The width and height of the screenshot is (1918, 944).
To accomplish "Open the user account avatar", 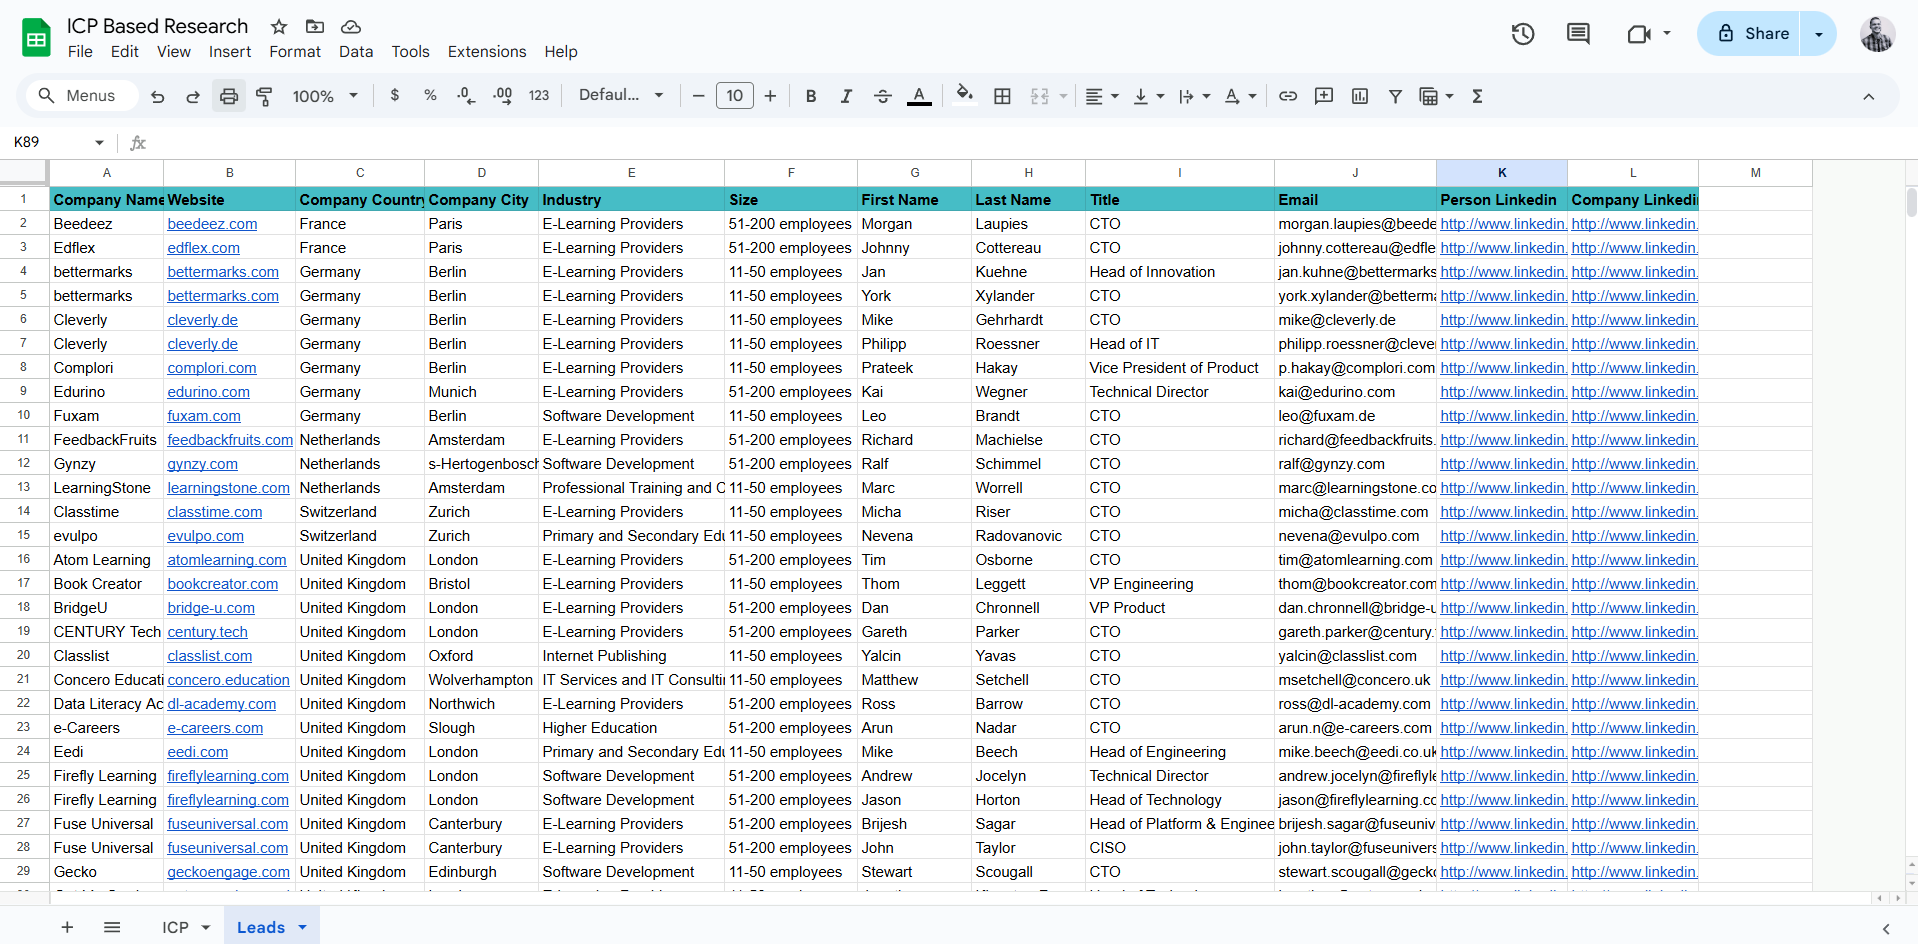I will pos(1877,34).
